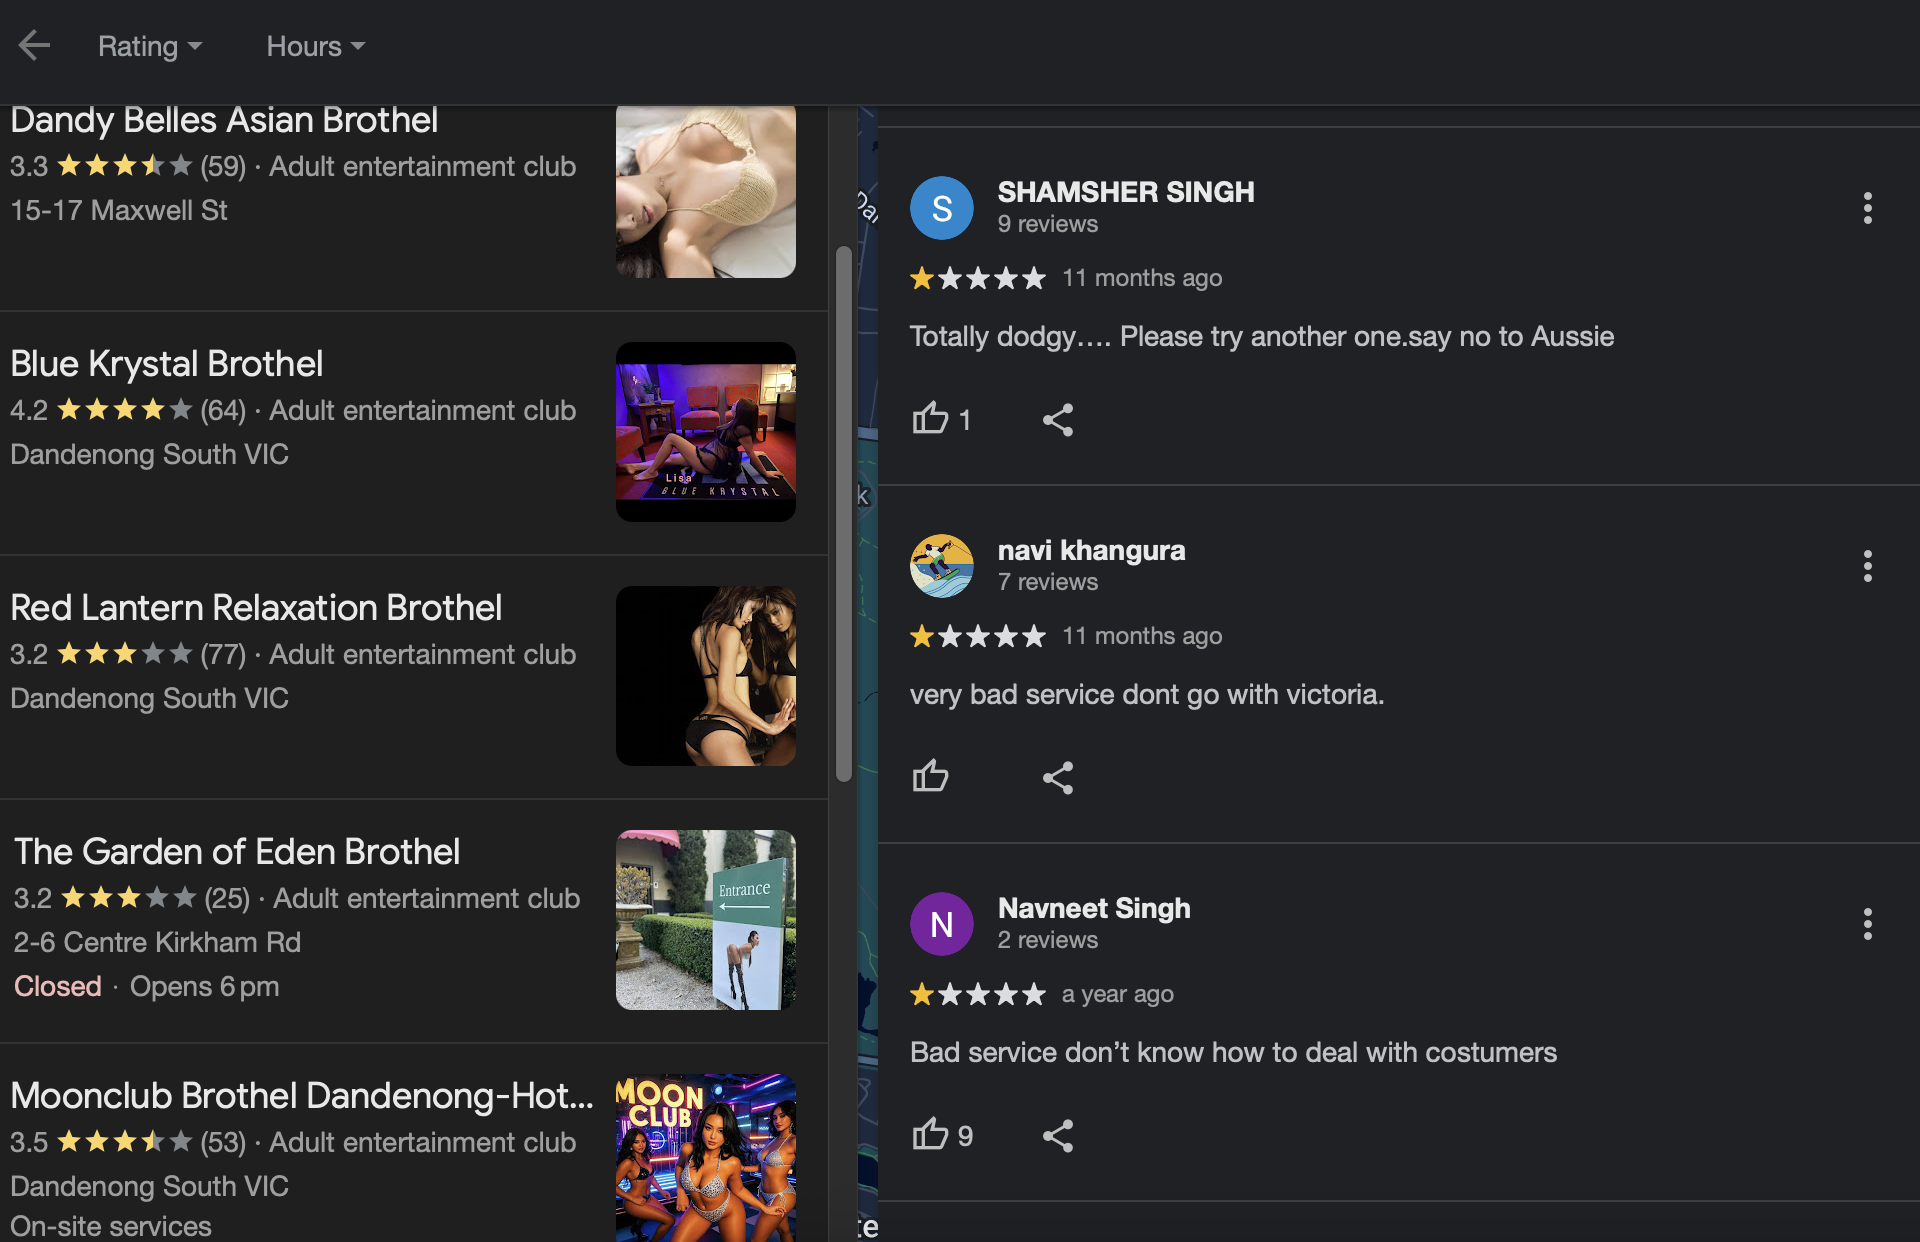1920x1242 pixels.
Task: Open Blue Krystal Brothel listing thumbnail
Action: click(x=705, y=432)
